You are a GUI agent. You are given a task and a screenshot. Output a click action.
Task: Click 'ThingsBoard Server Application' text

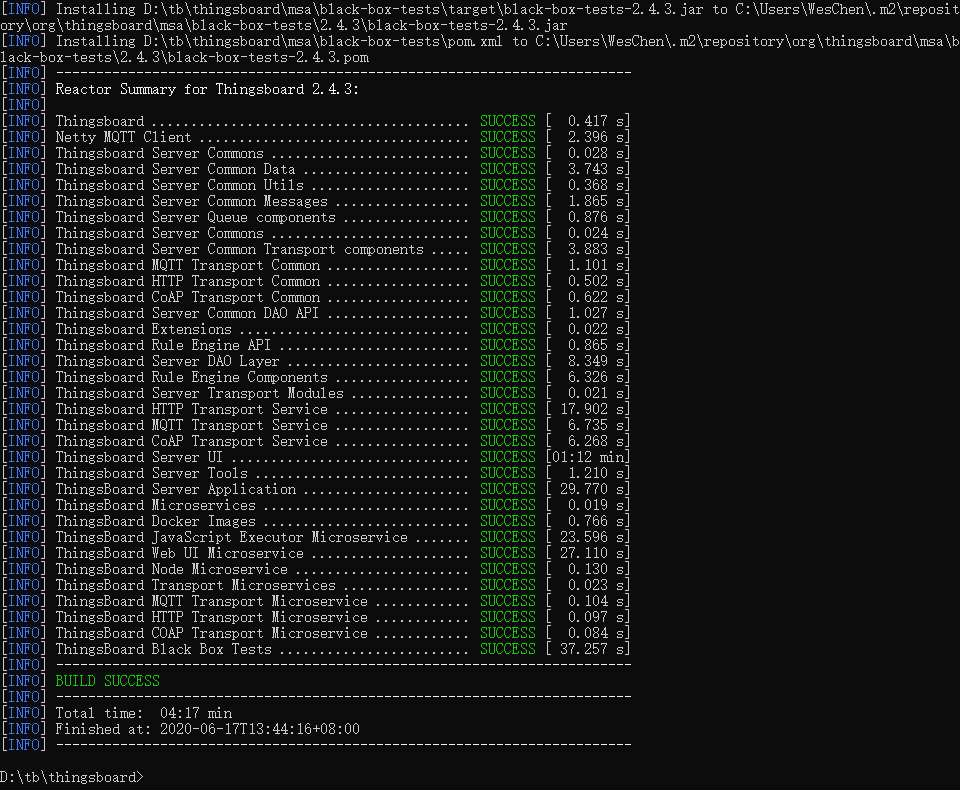click(176, 489)
